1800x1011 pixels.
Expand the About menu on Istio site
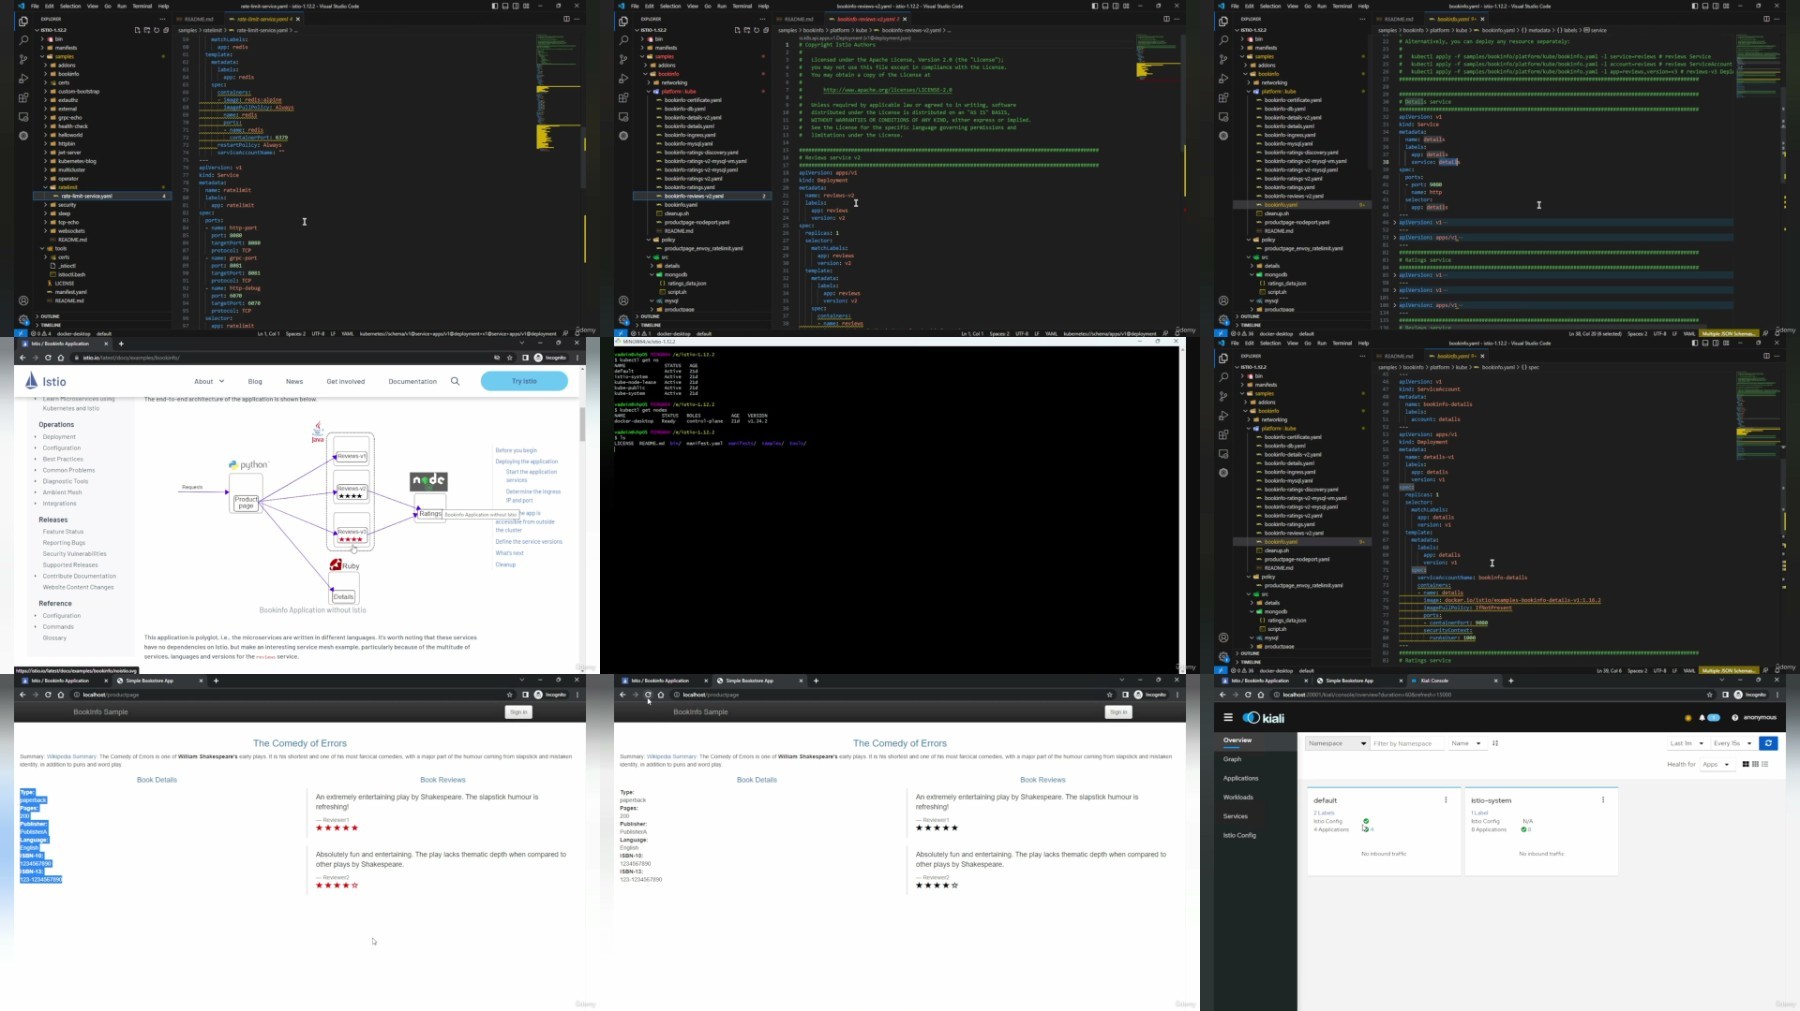(x=209, y=381)
